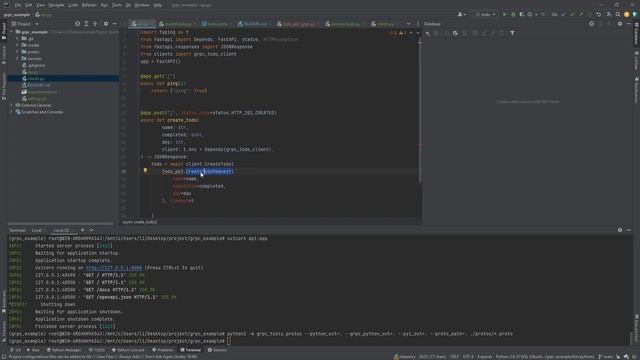Screen dimensions: 640x360
Task: Open the Refactor menu
Action: point(89,5)
